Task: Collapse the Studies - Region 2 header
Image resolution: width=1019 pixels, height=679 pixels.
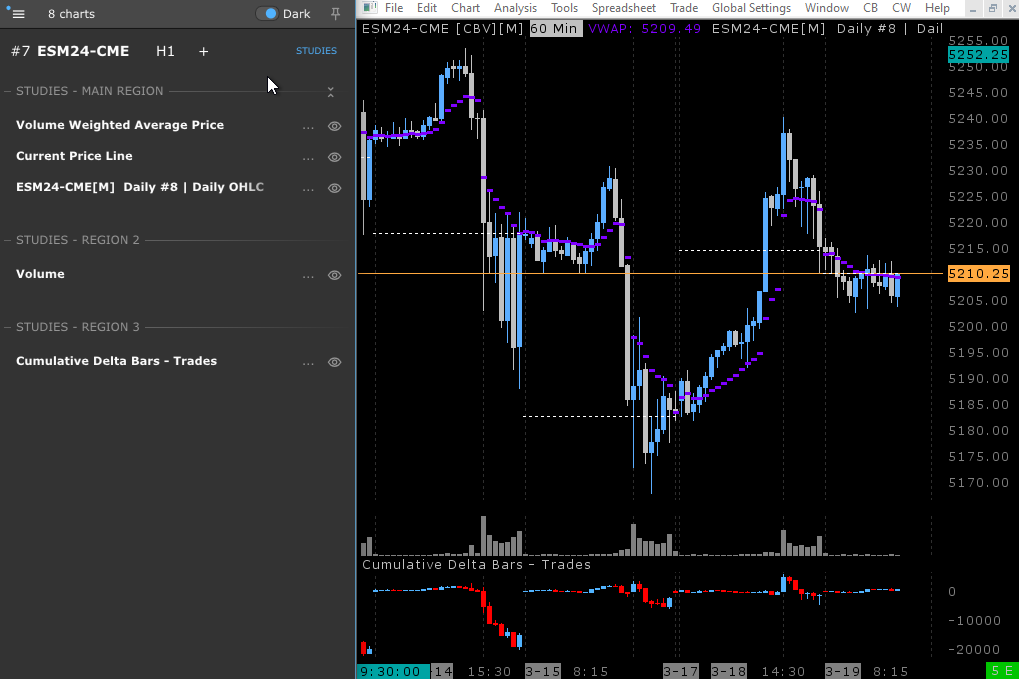Action: pyautogui.click(x=78, y=240)
